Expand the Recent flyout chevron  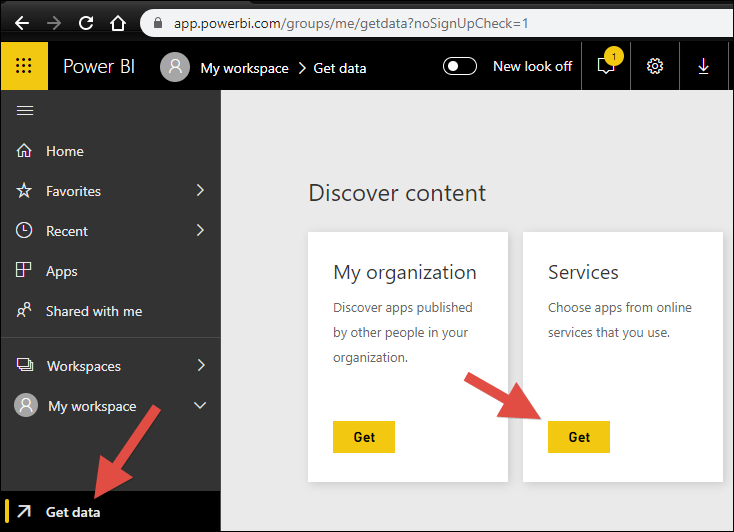(x=200, y=230)
